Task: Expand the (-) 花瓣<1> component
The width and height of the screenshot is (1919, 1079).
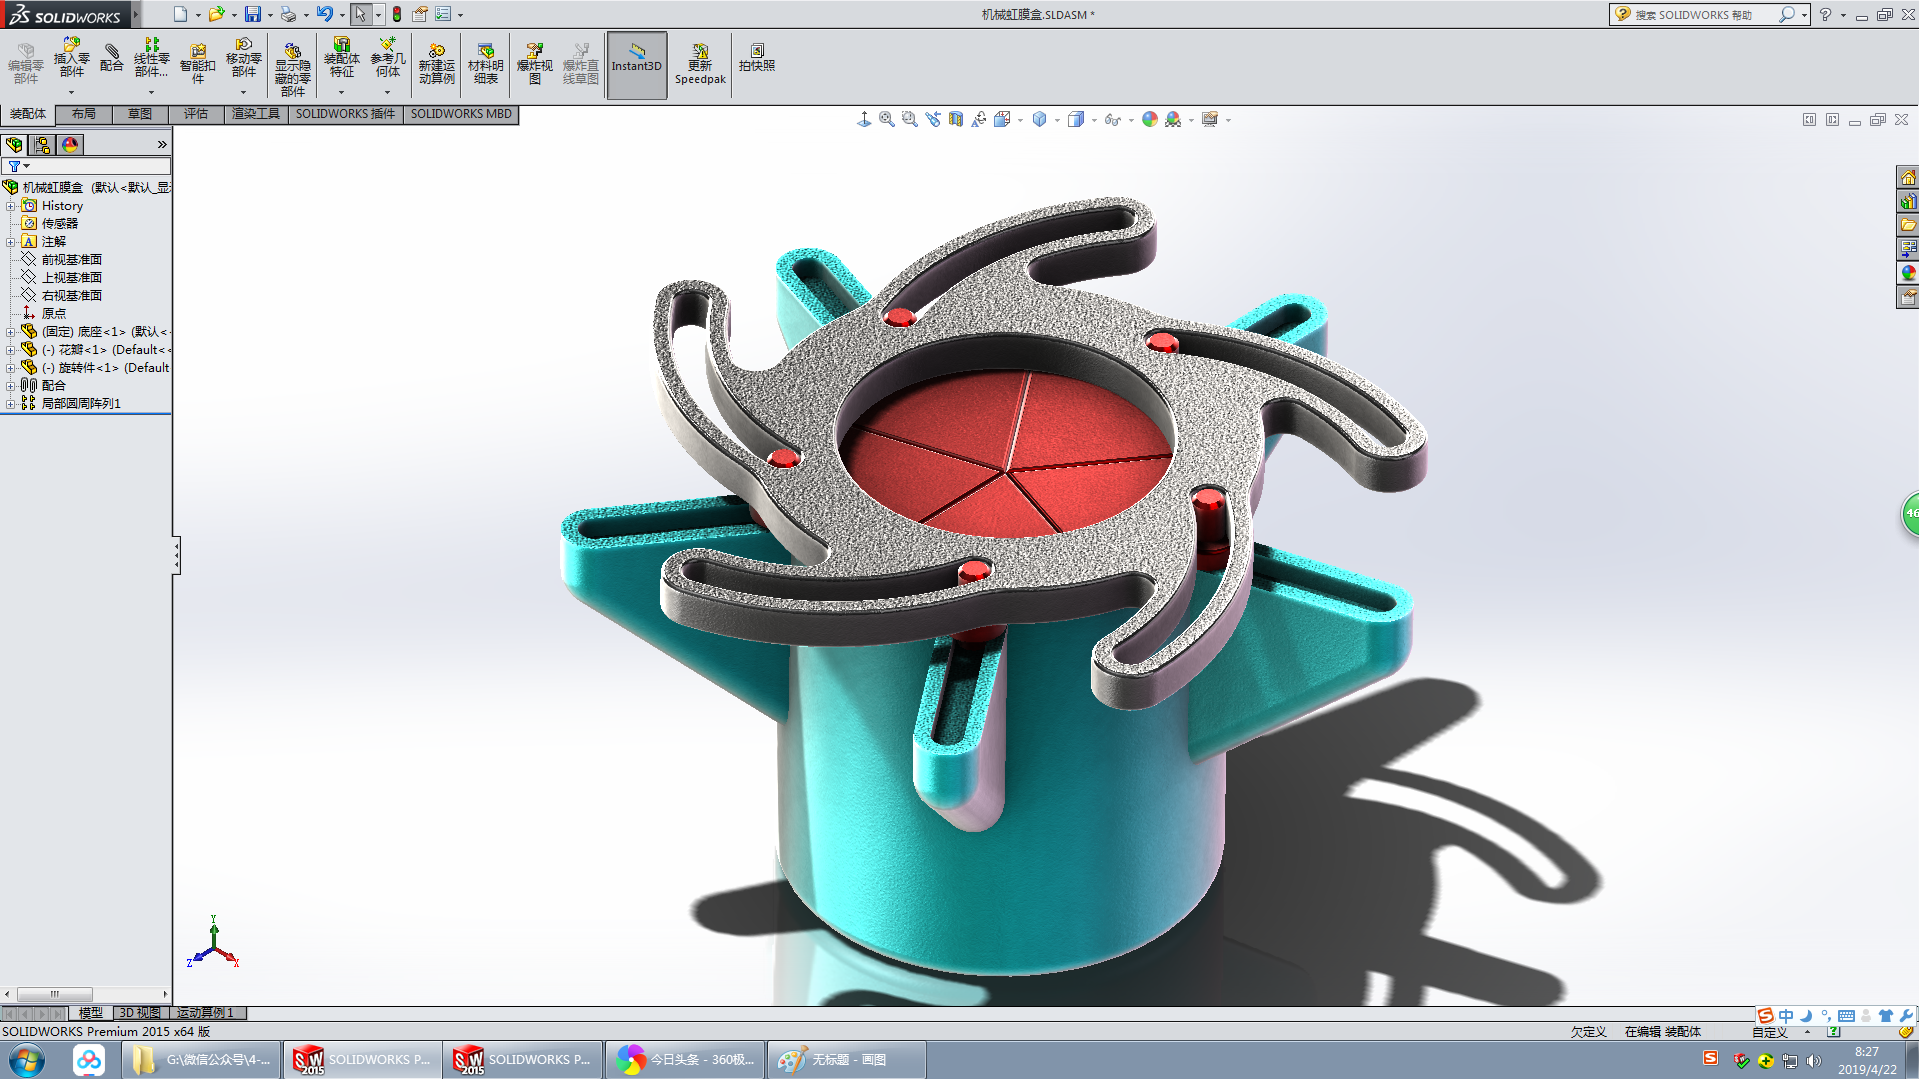Action: pyautogui.click(x=10, y=350)
